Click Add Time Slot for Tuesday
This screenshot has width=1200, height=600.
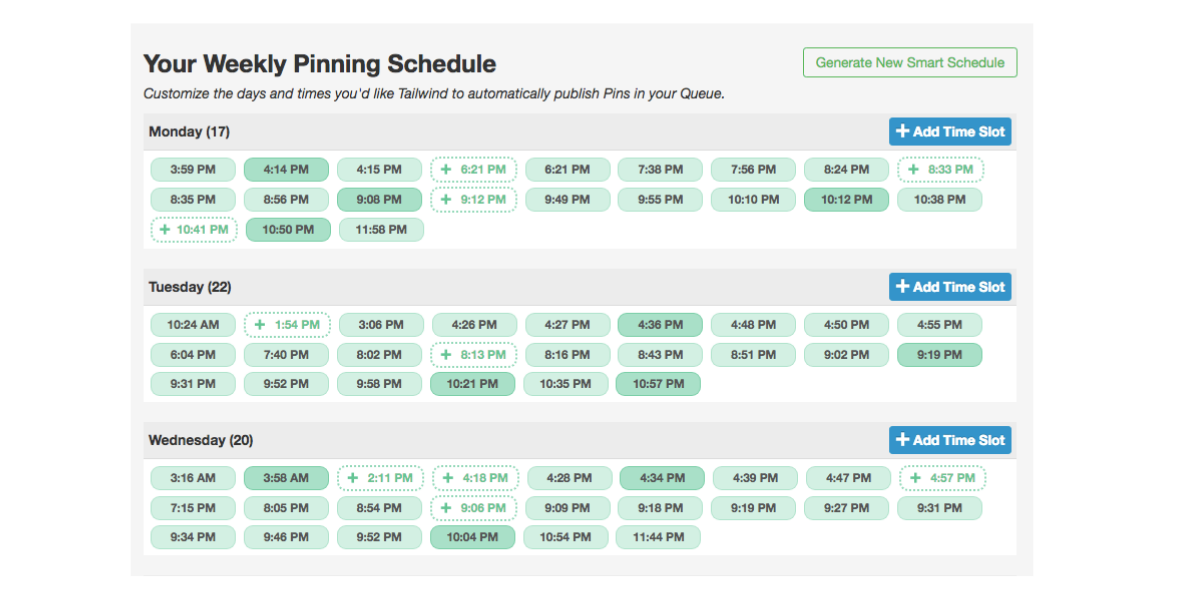(x=950, y=287)
